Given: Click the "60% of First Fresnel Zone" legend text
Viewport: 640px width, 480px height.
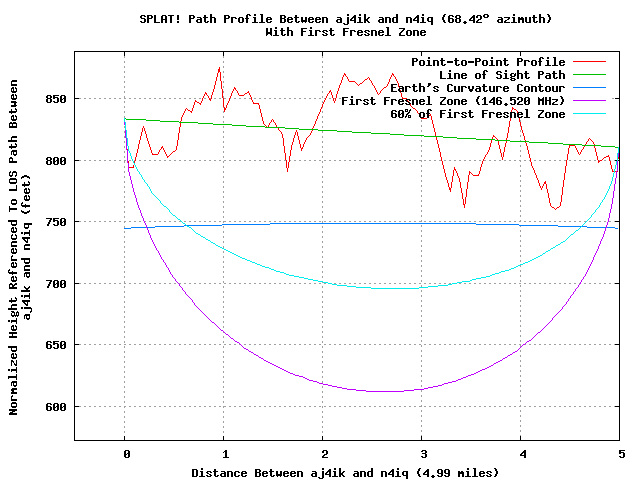Looking at the screenshot, I should click(477, 114).
